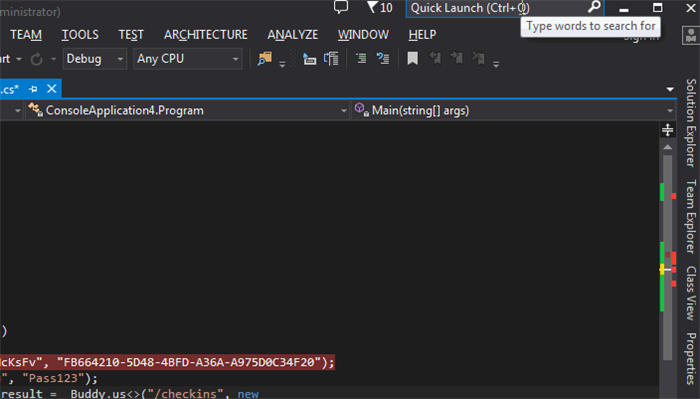The image size is (700, 399).
Task: Go to the previous bookmark
Action: click(x=435, y=58)
